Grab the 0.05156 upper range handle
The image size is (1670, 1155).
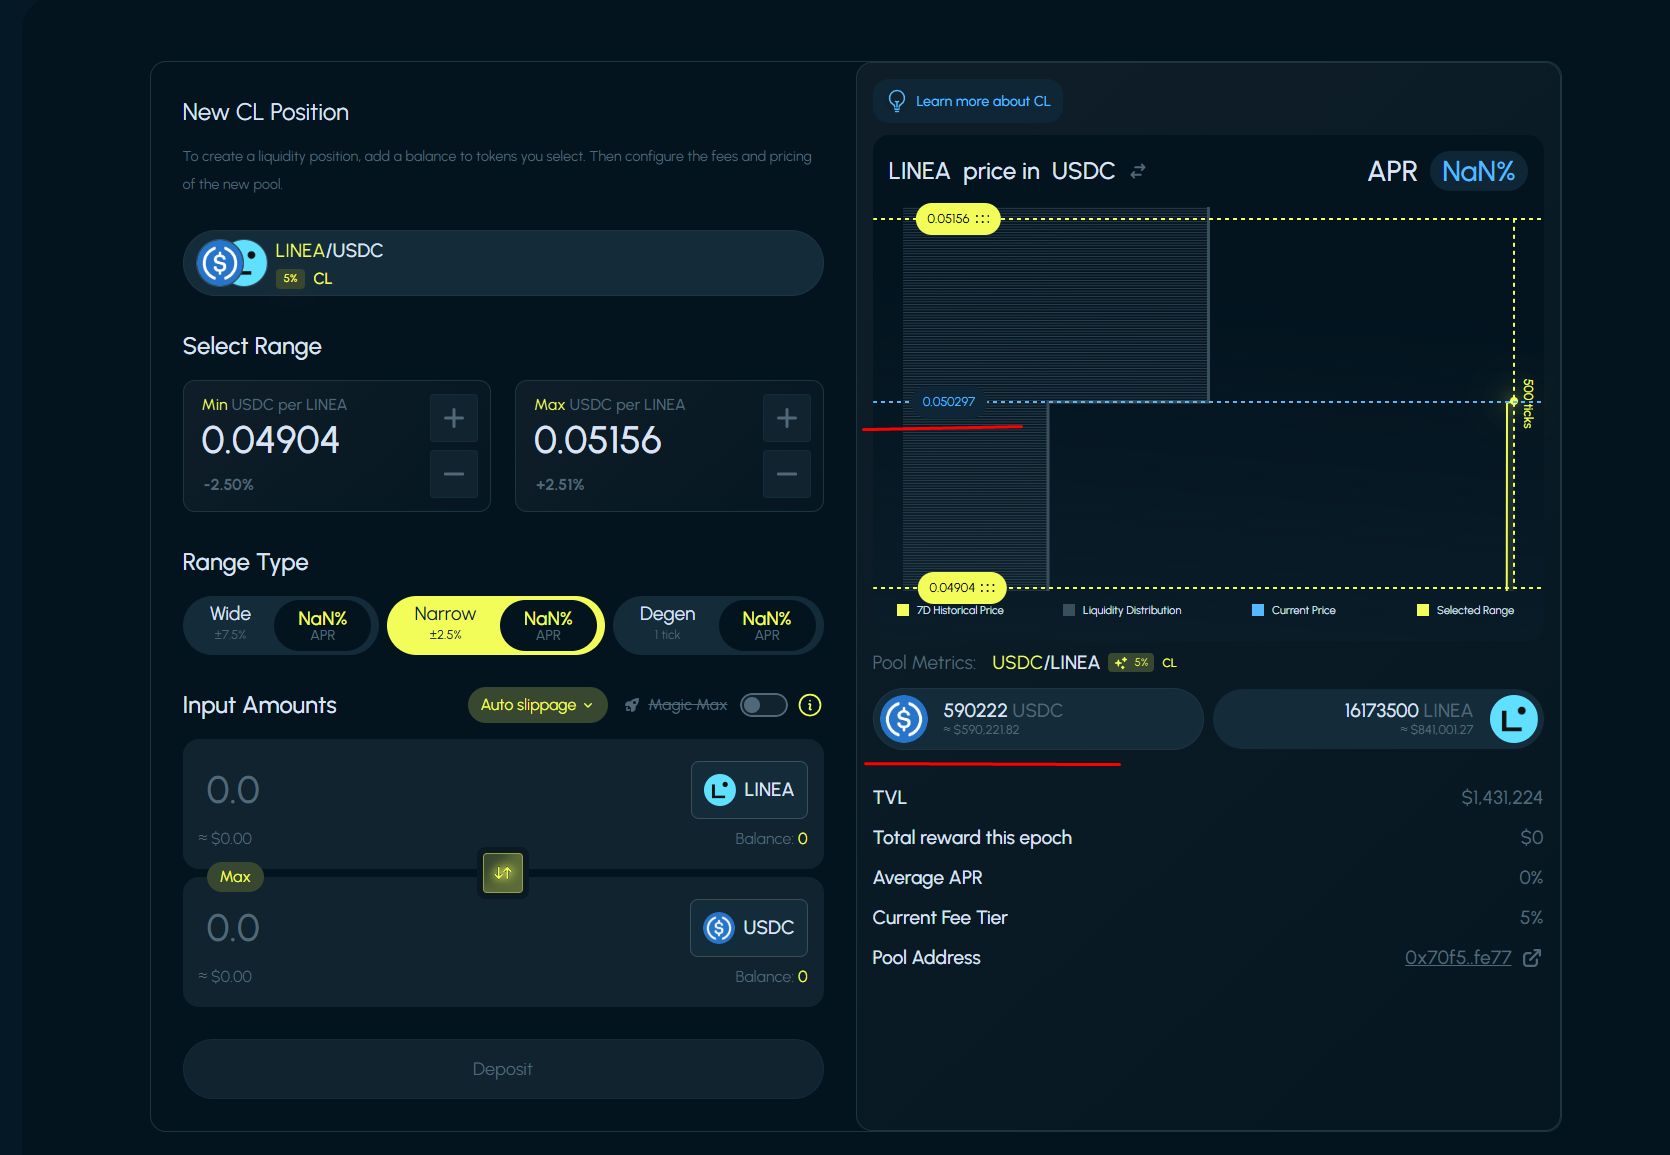point(958,219)
